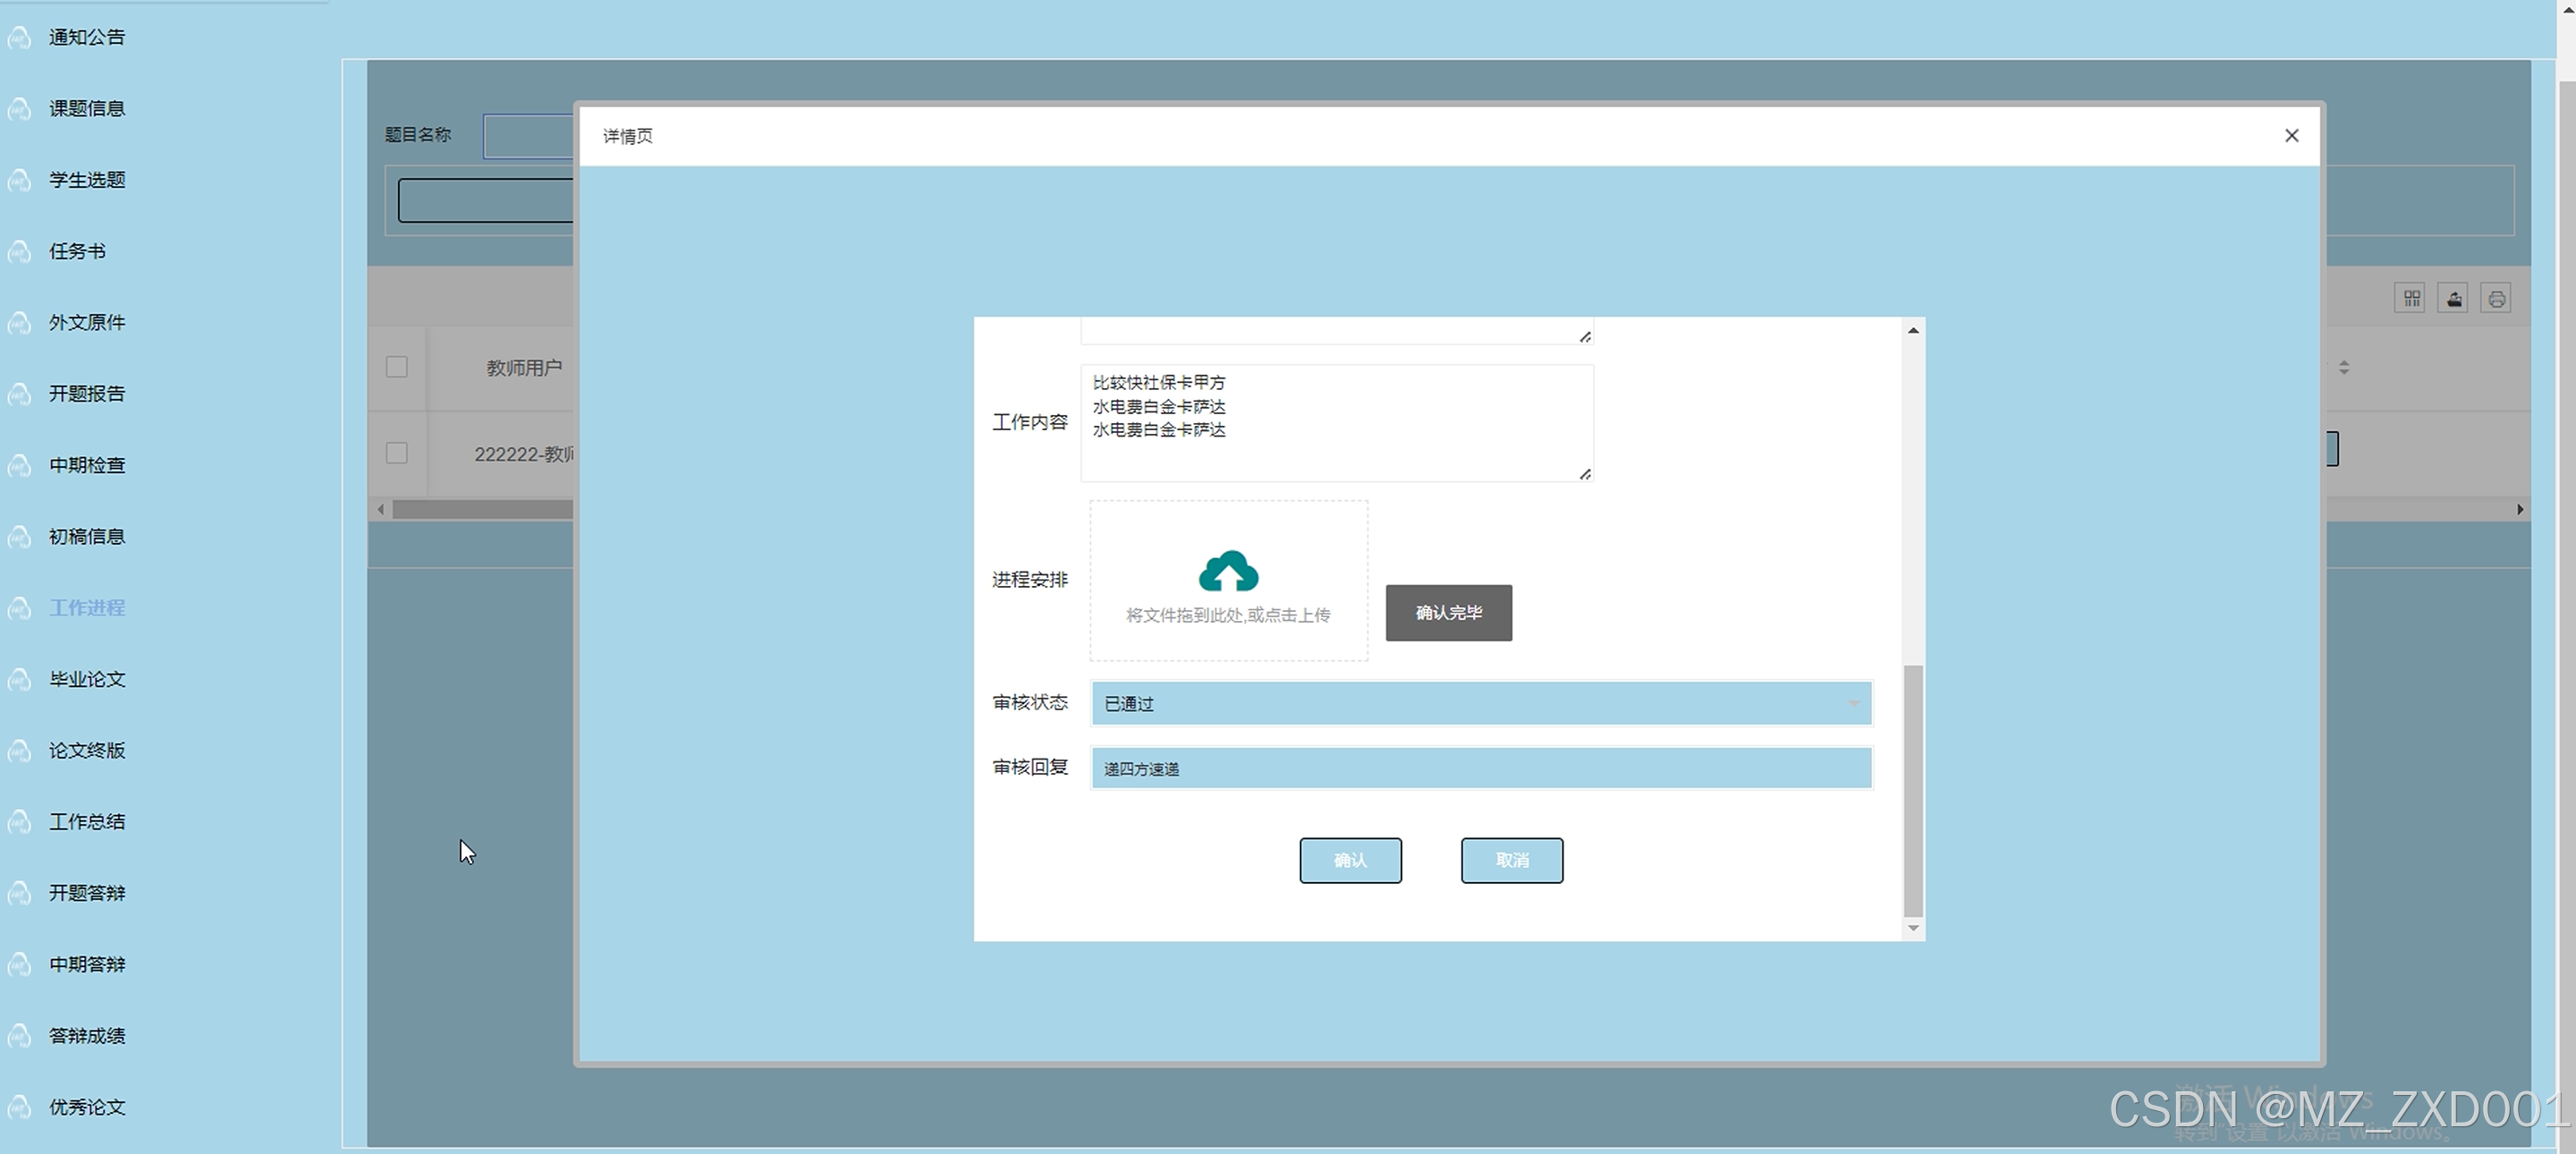Click the export table icon
Viewport: 2576px width, 1154px height.
pyautogui.click(x=2454, y=298)
